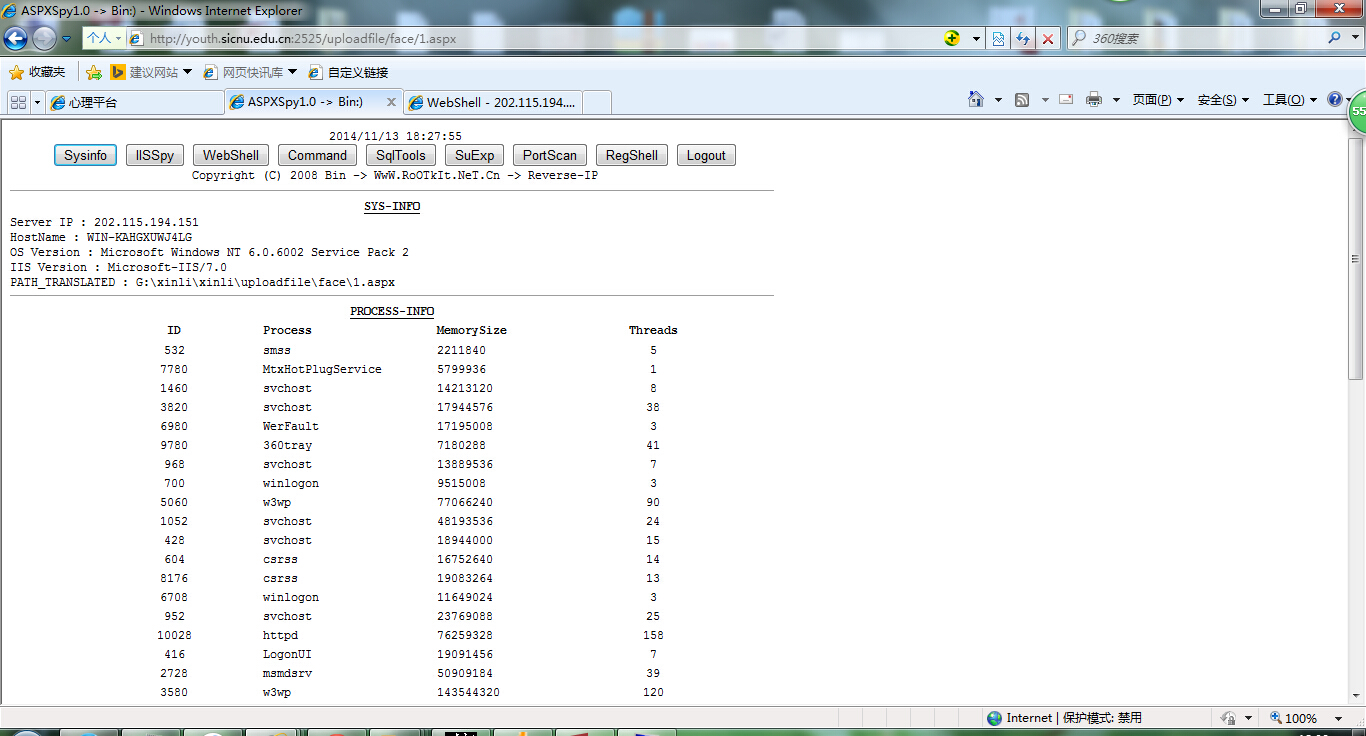
Task: Open the 页面(P) menu
Action: [1158, 100]
